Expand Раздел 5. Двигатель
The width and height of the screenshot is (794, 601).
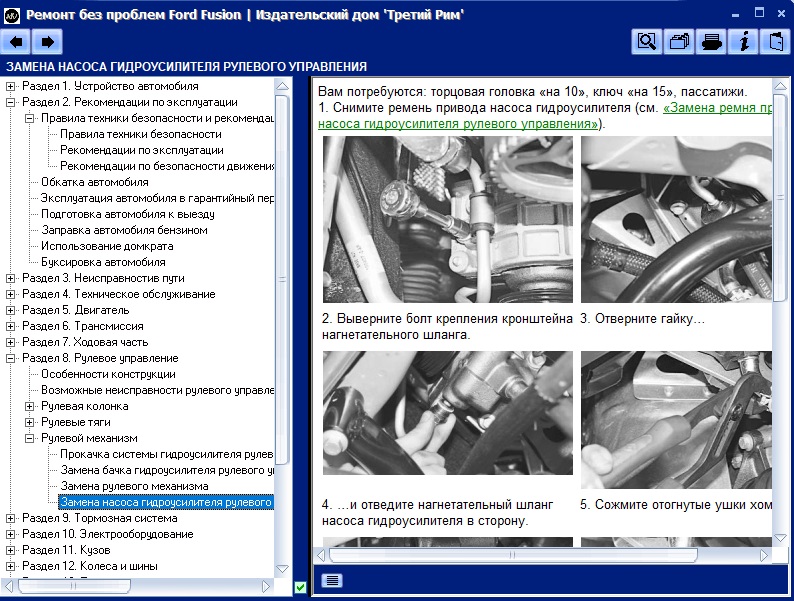click(10, 310)
